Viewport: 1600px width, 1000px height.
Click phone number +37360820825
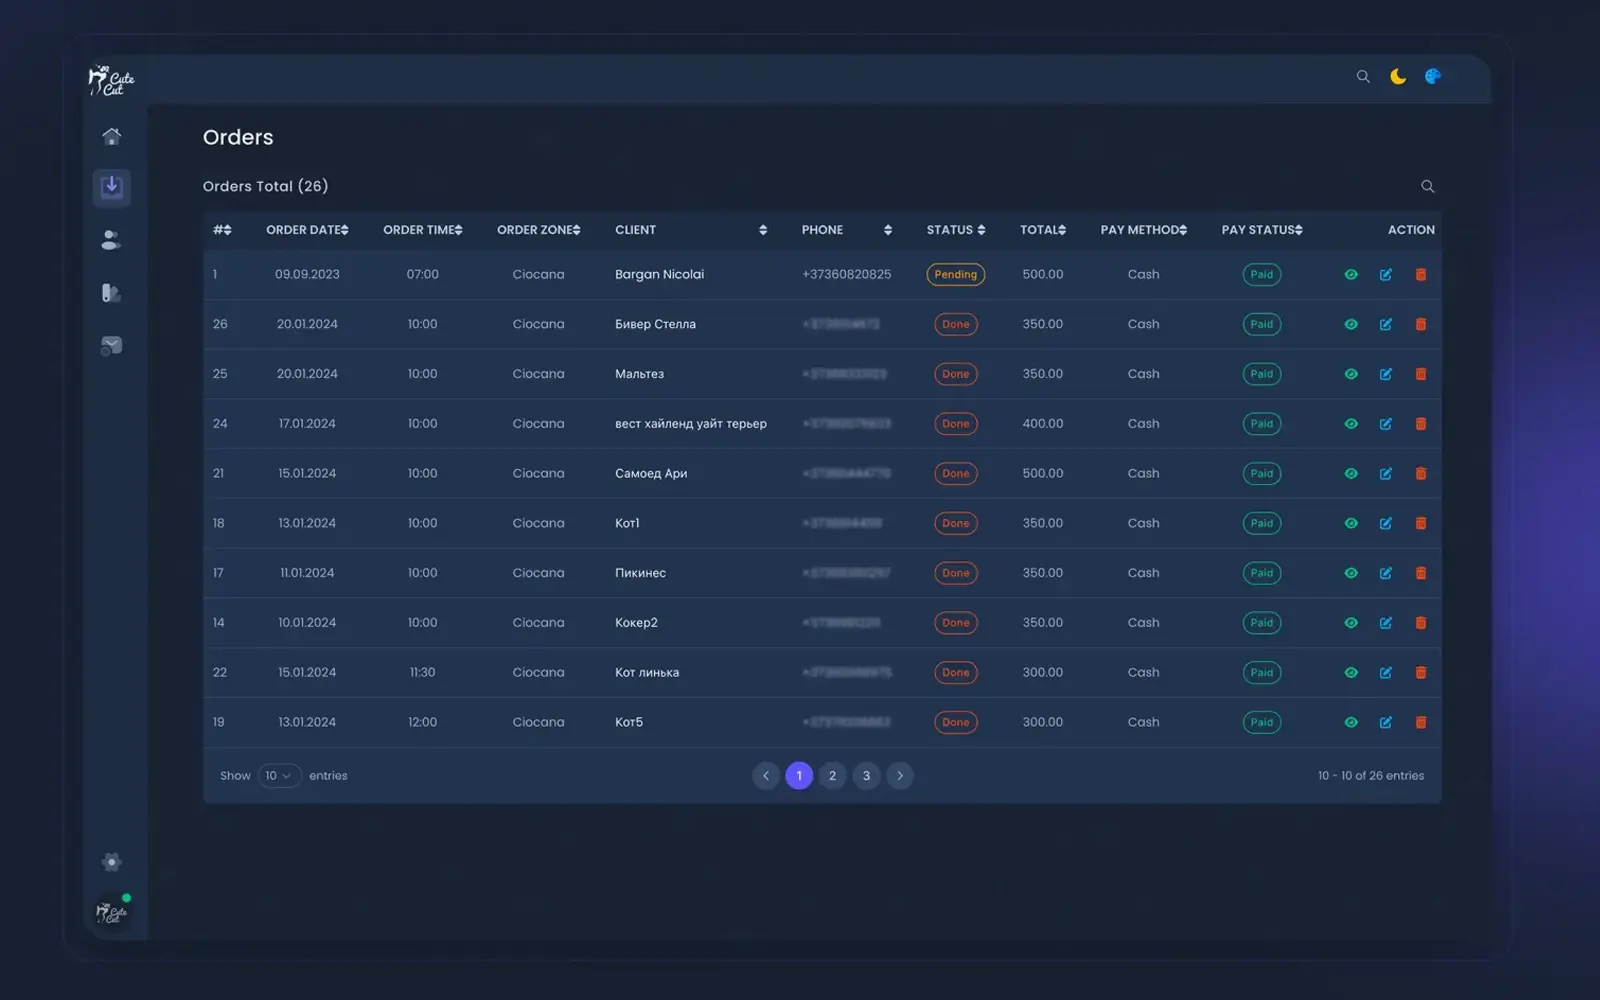[x=846, y=274]
